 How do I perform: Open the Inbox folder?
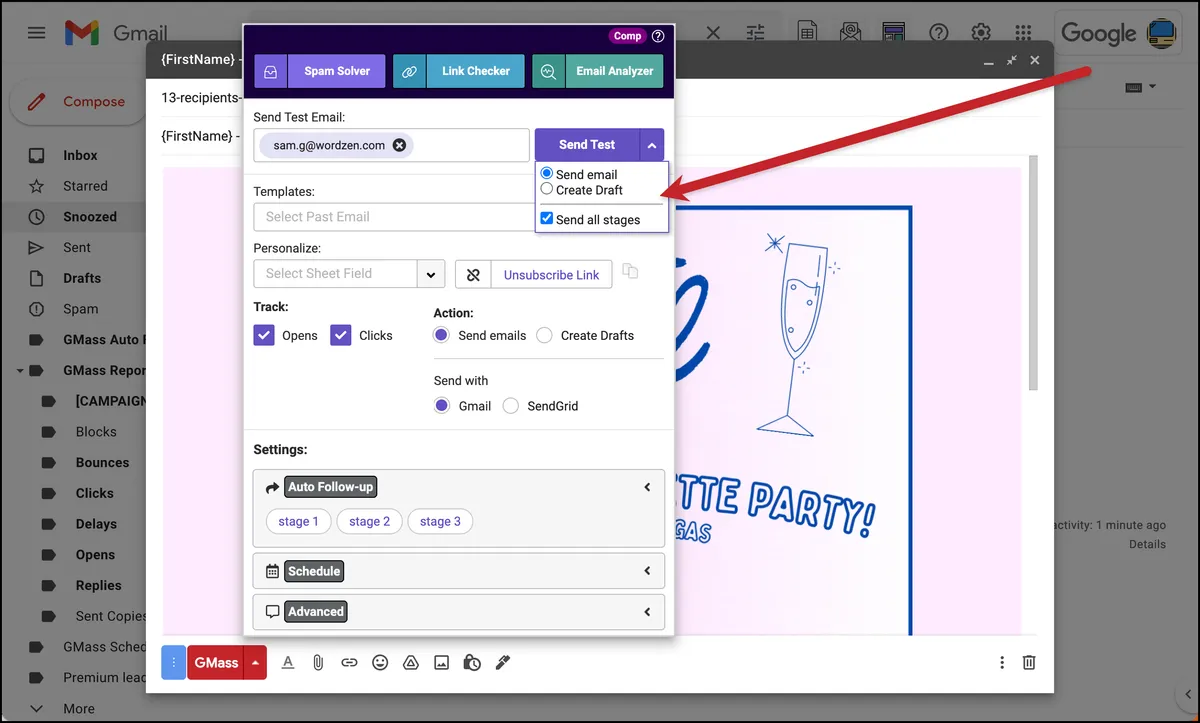click(x=80, y=155)
